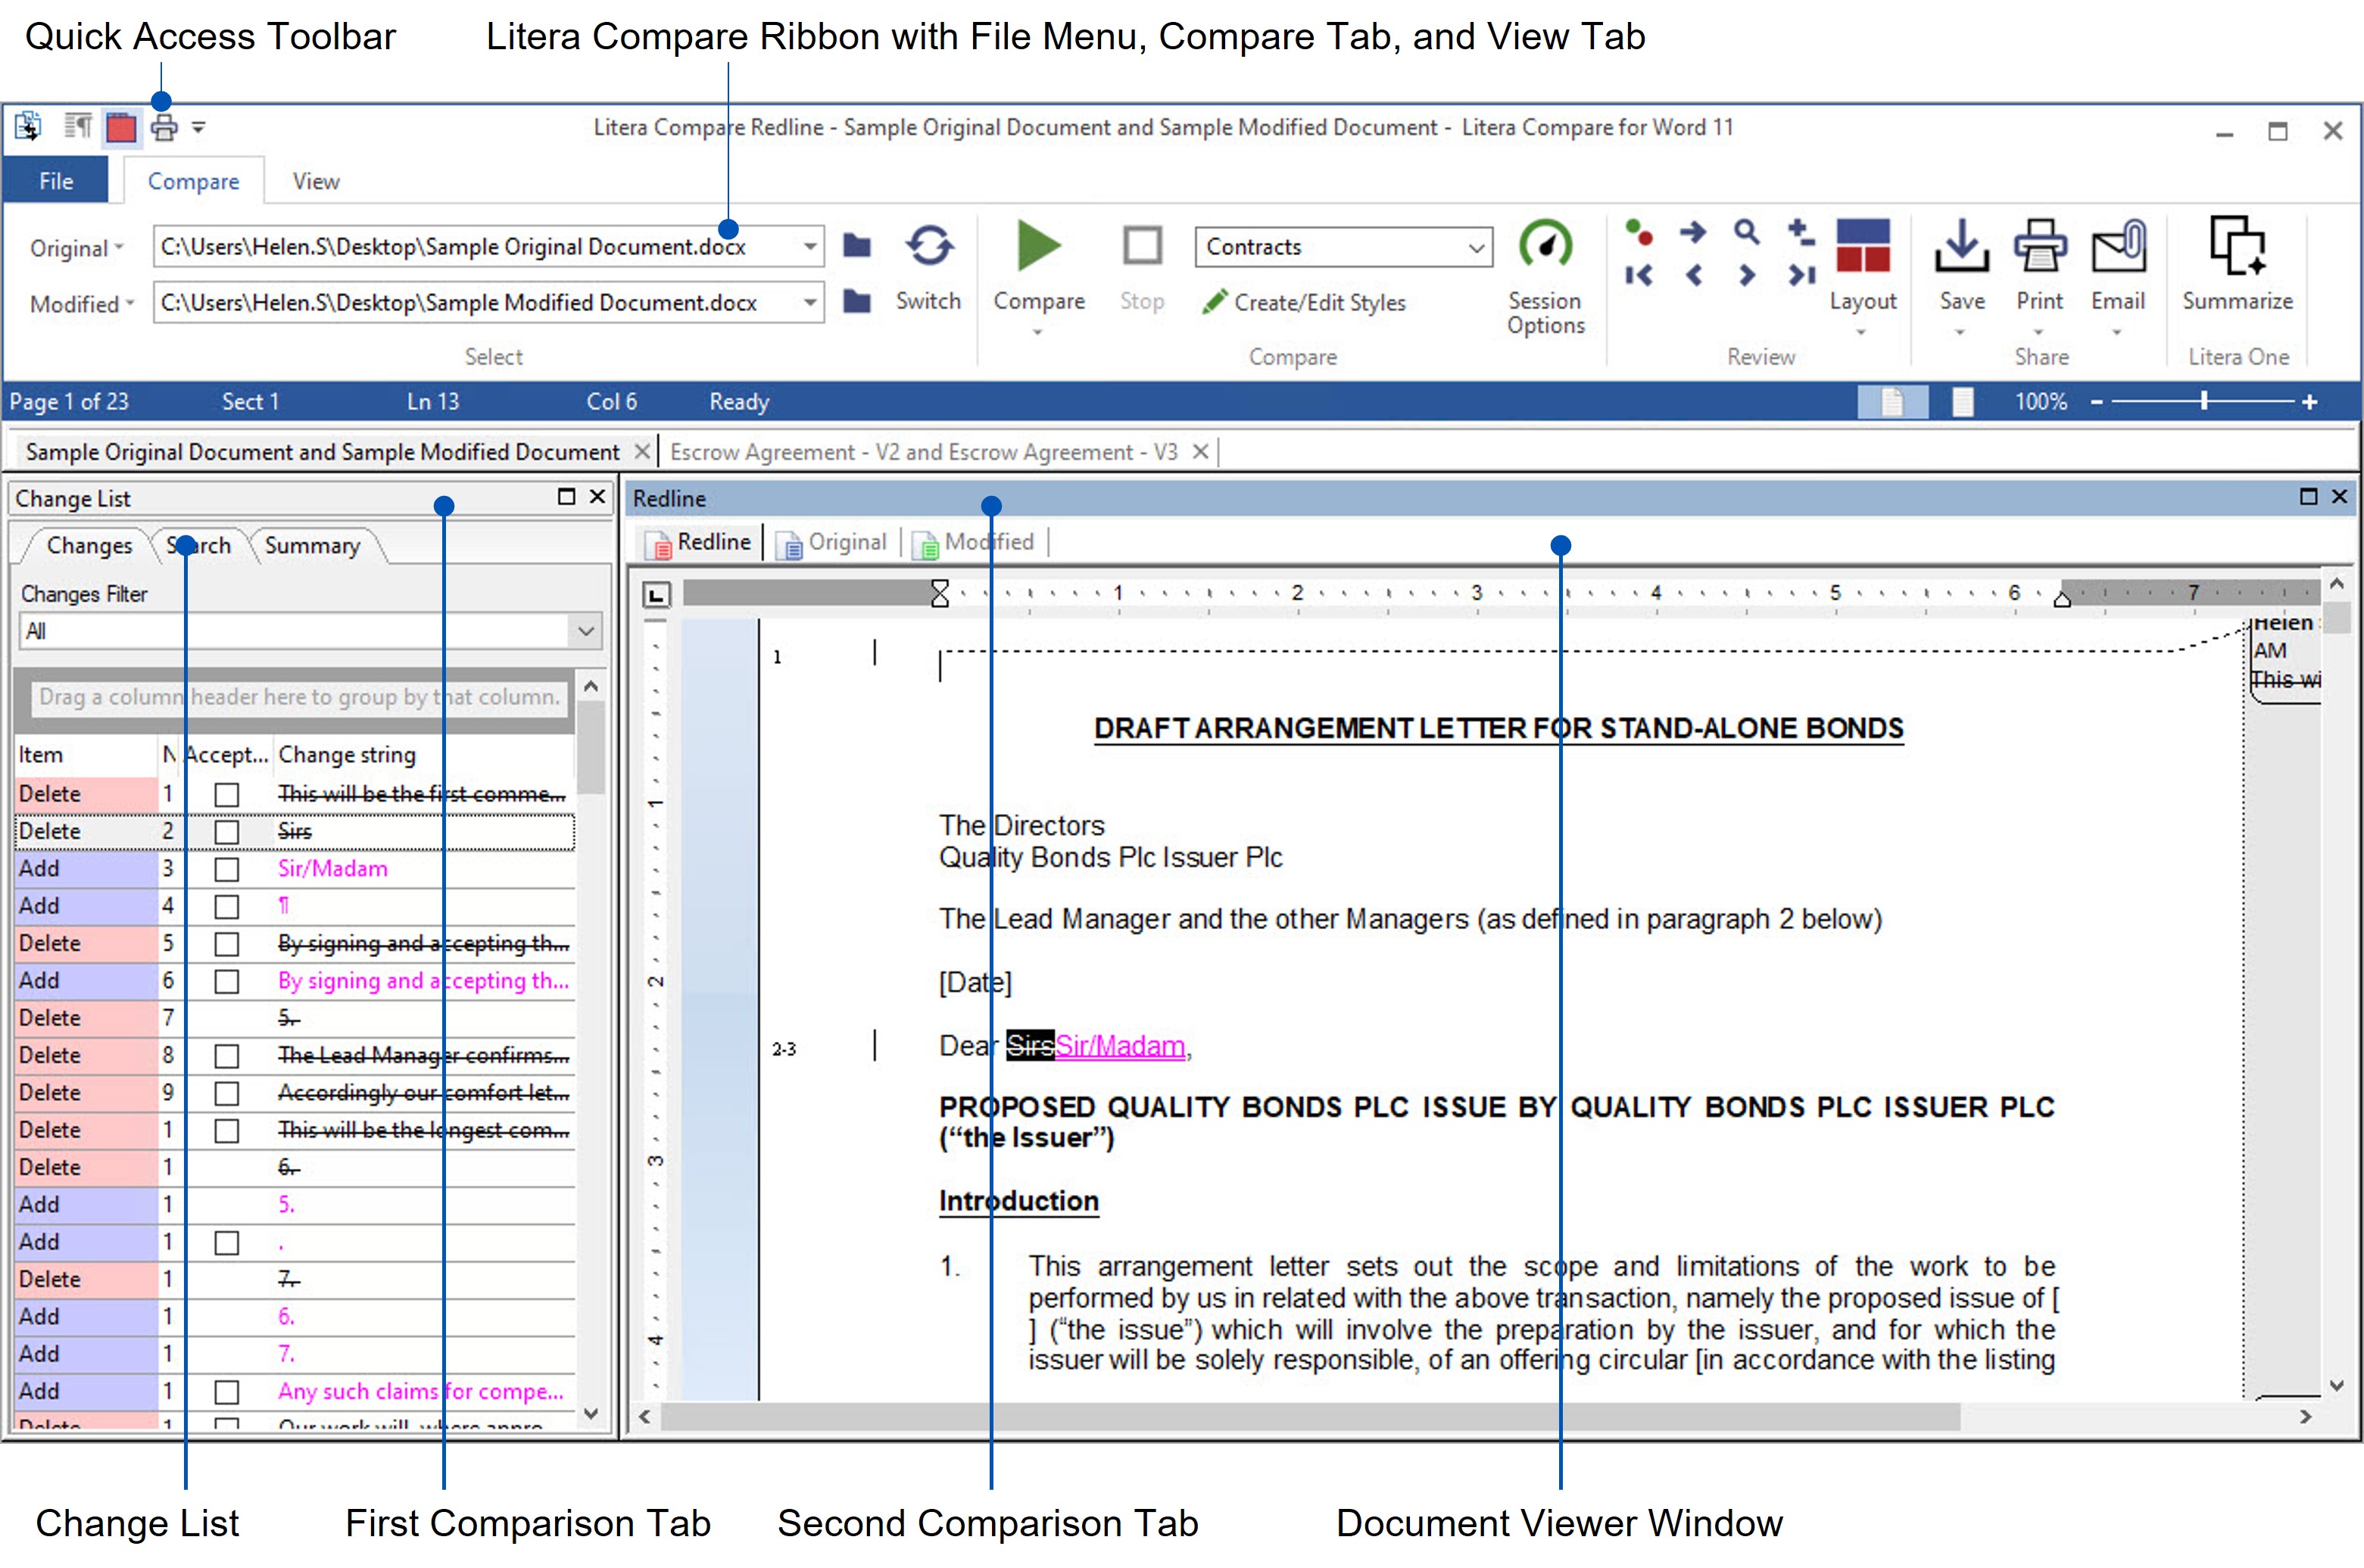2364x1568 pixels.
Task: Close the Change List panel
Action: 598,496
